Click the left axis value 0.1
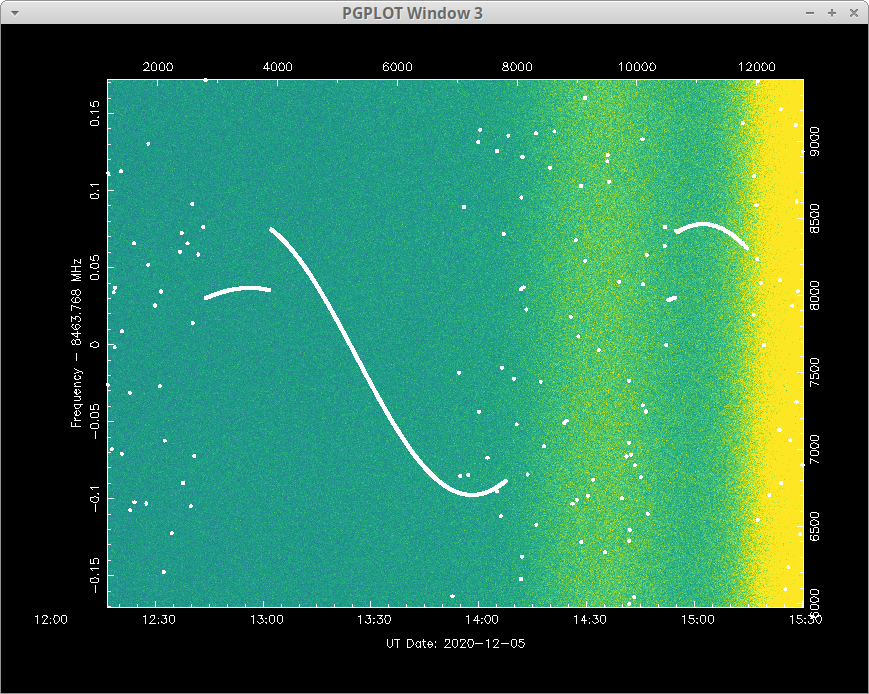The image size is (869, 694). click(x=95, y=191)
